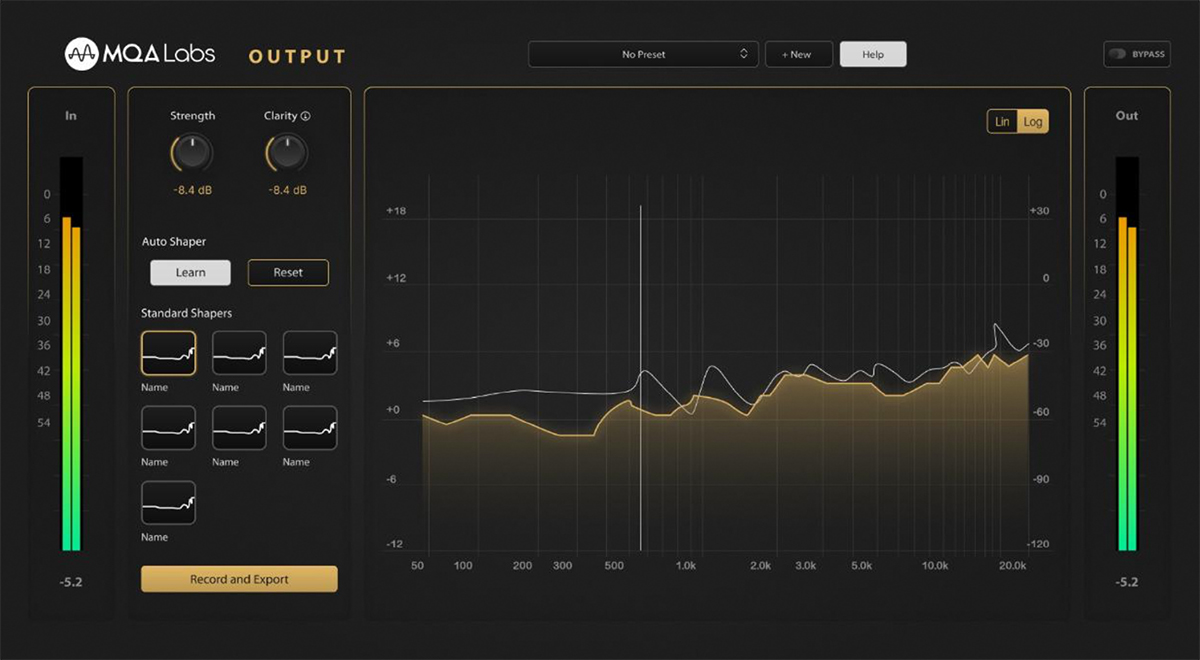The height and width of the screenshot is (660, 1200).
Task: Open the No Preset dropdown
Action: pos(642,54)
